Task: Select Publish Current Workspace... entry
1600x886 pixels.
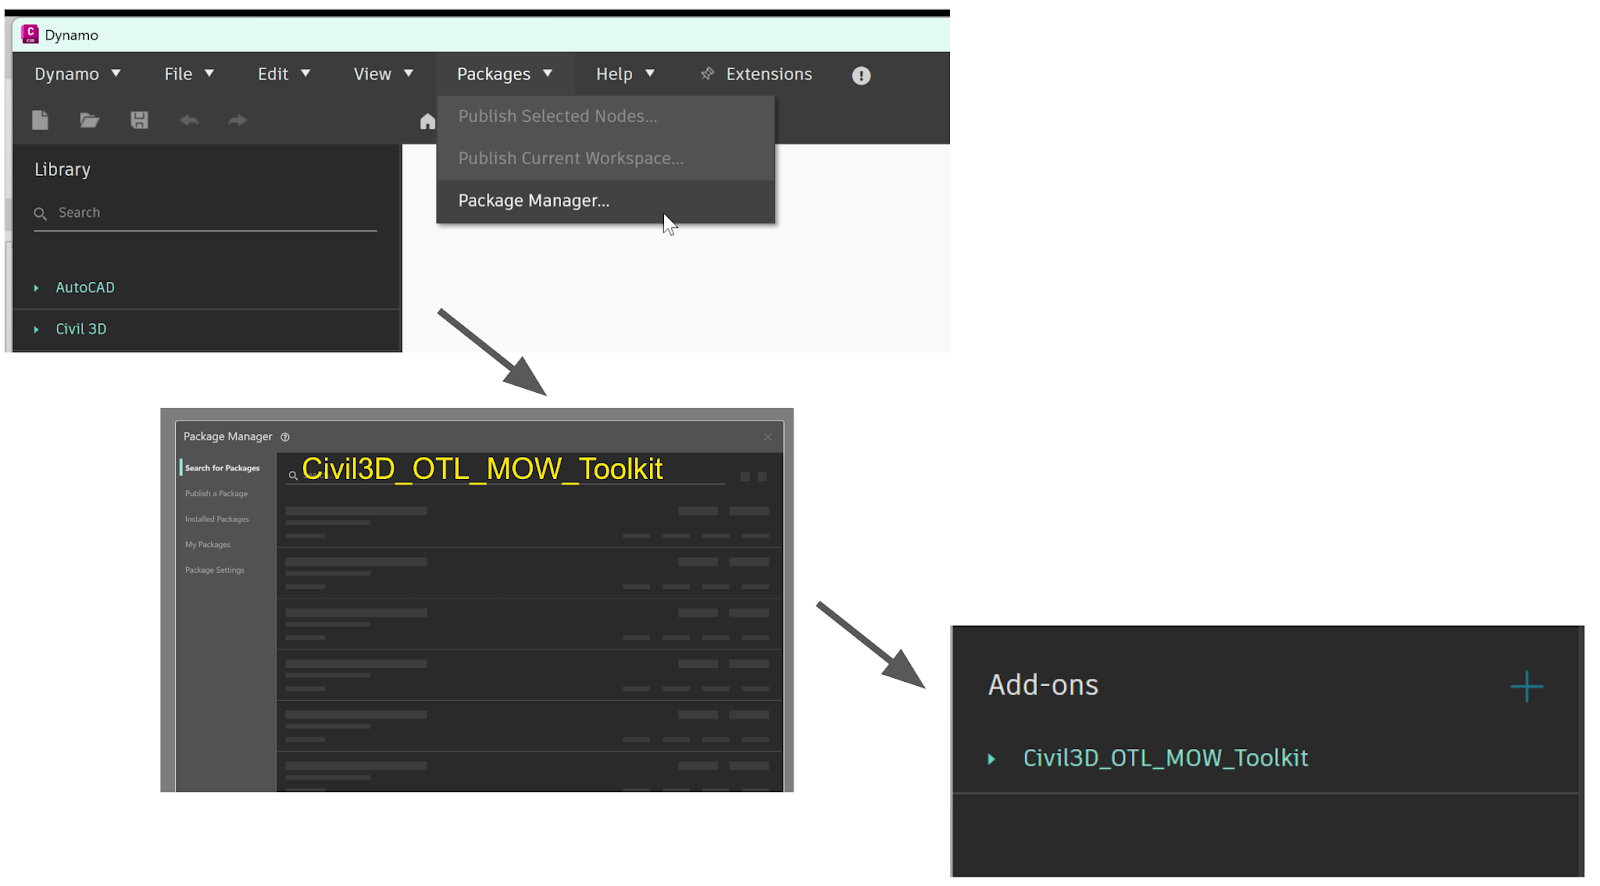Action: click(x=605, y=158)
